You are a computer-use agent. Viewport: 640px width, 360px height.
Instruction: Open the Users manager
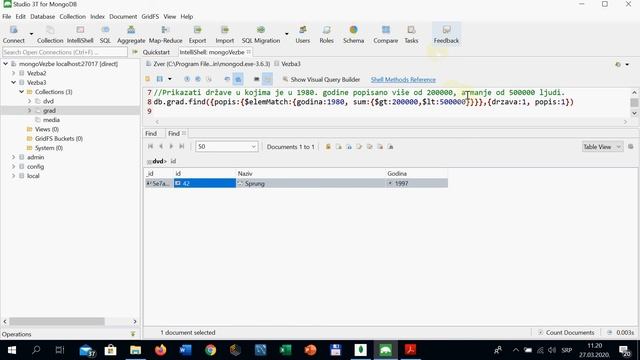302,34
